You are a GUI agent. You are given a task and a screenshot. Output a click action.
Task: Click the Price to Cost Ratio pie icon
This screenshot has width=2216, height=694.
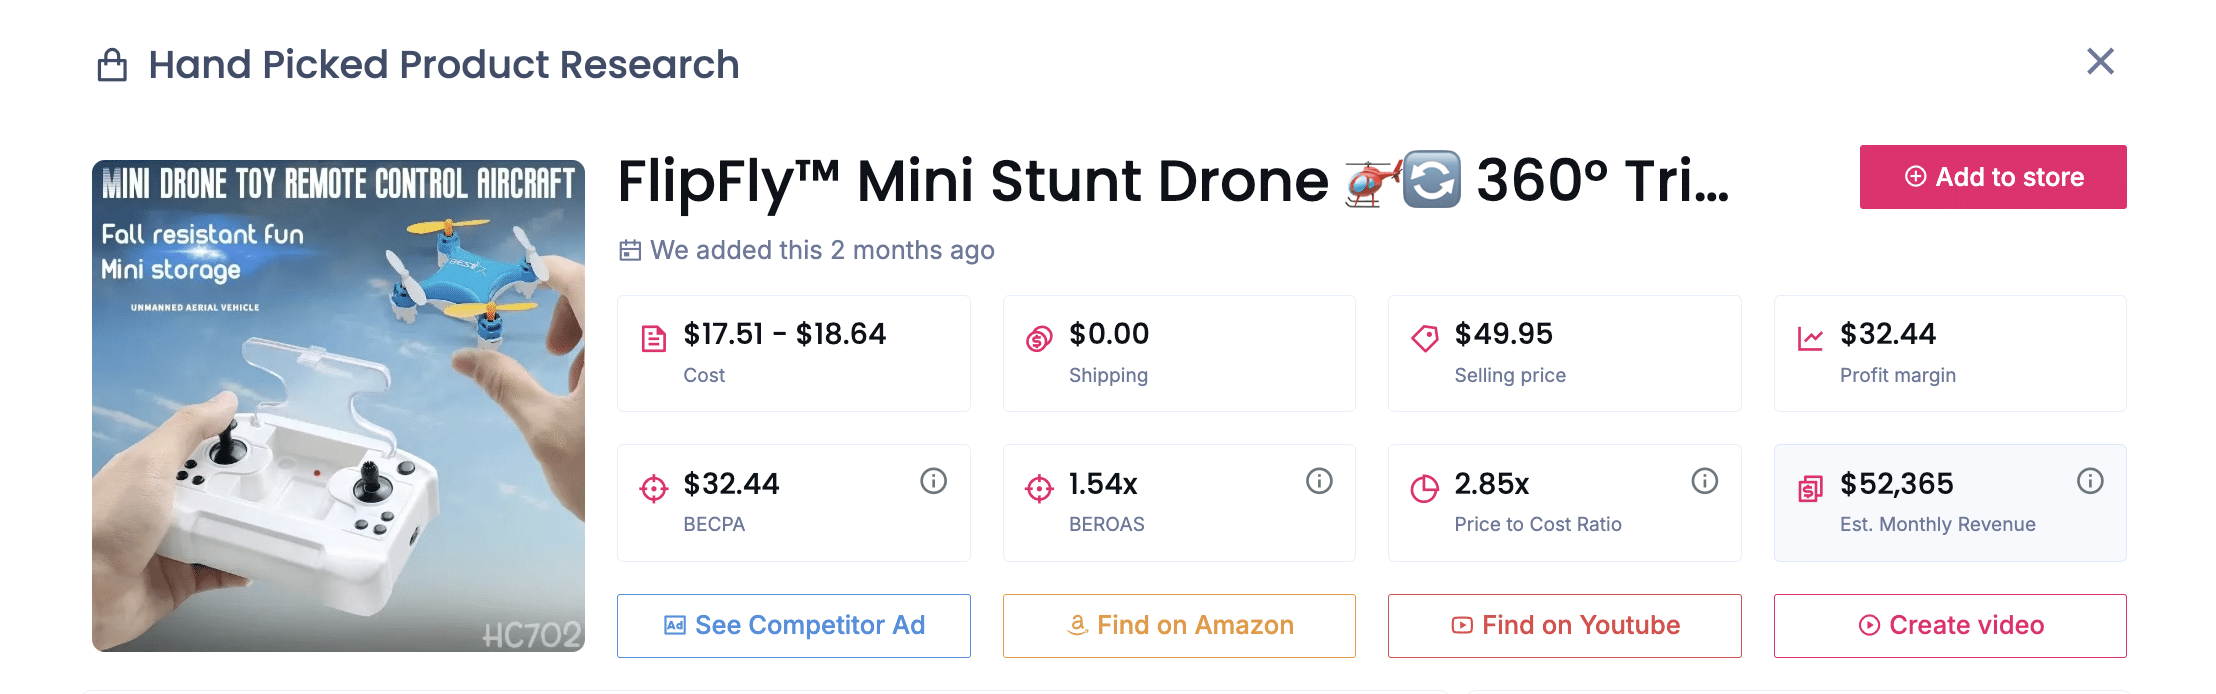coord(1424,489)
